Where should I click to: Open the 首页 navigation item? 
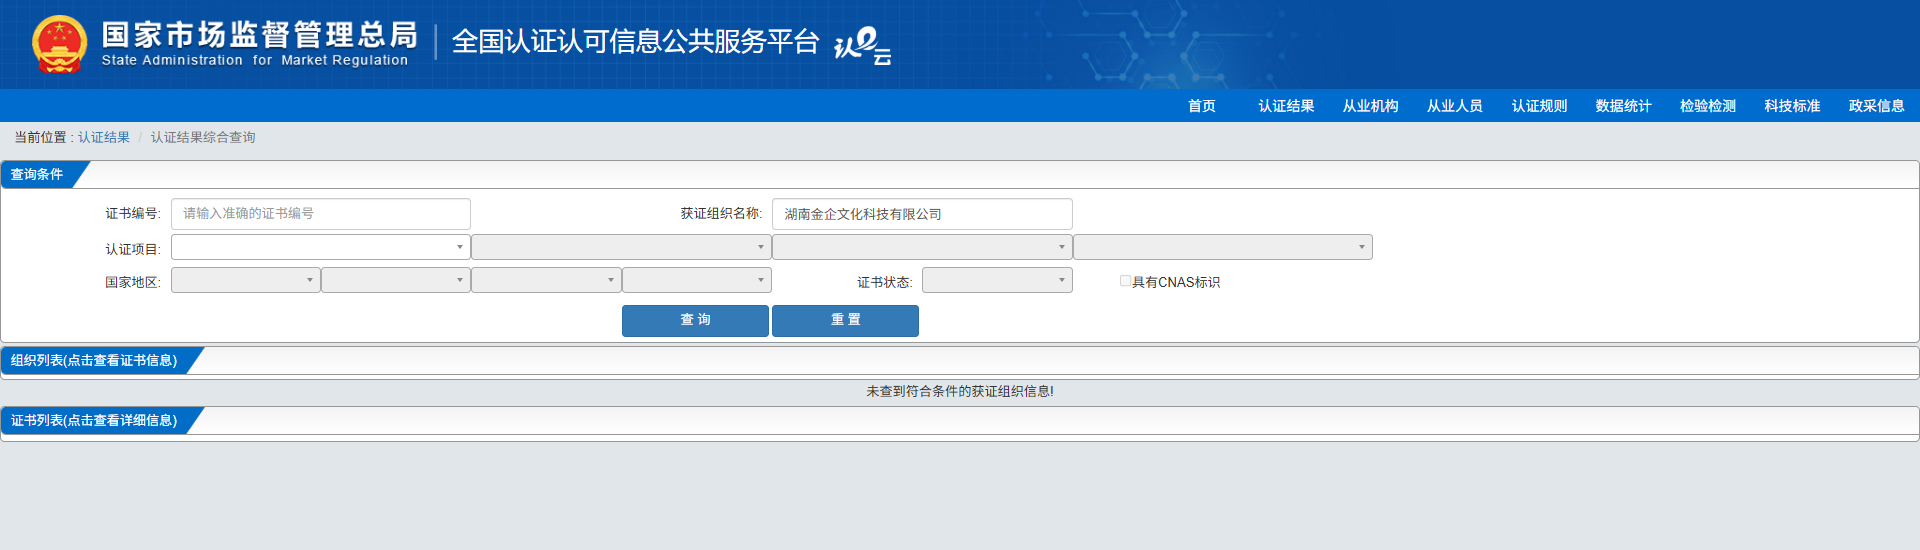1202,106
